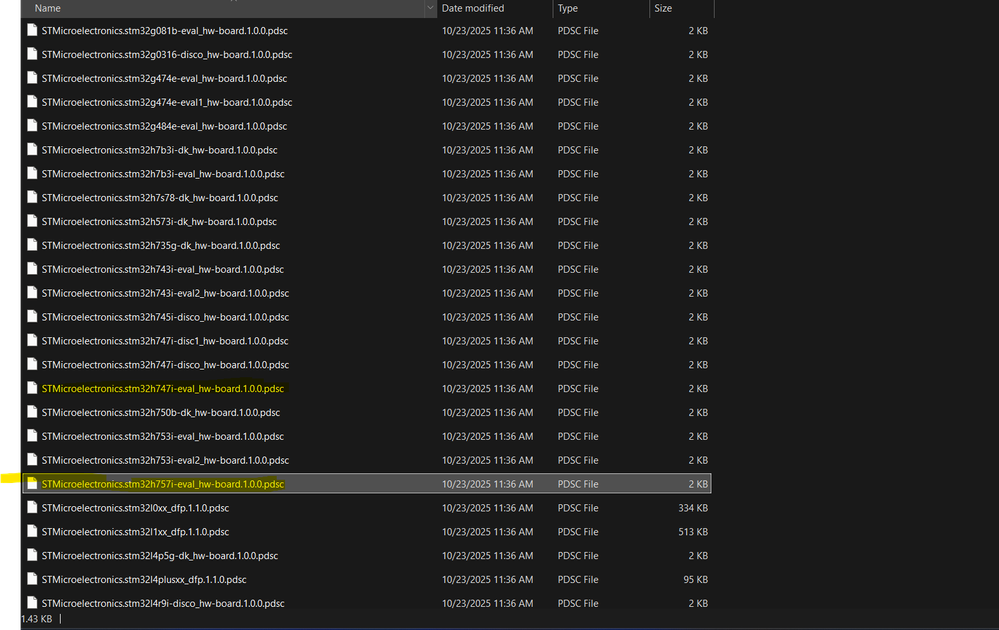Click file icon of stm32h753i-eval_hw-board pdsc

pos(32,436)
